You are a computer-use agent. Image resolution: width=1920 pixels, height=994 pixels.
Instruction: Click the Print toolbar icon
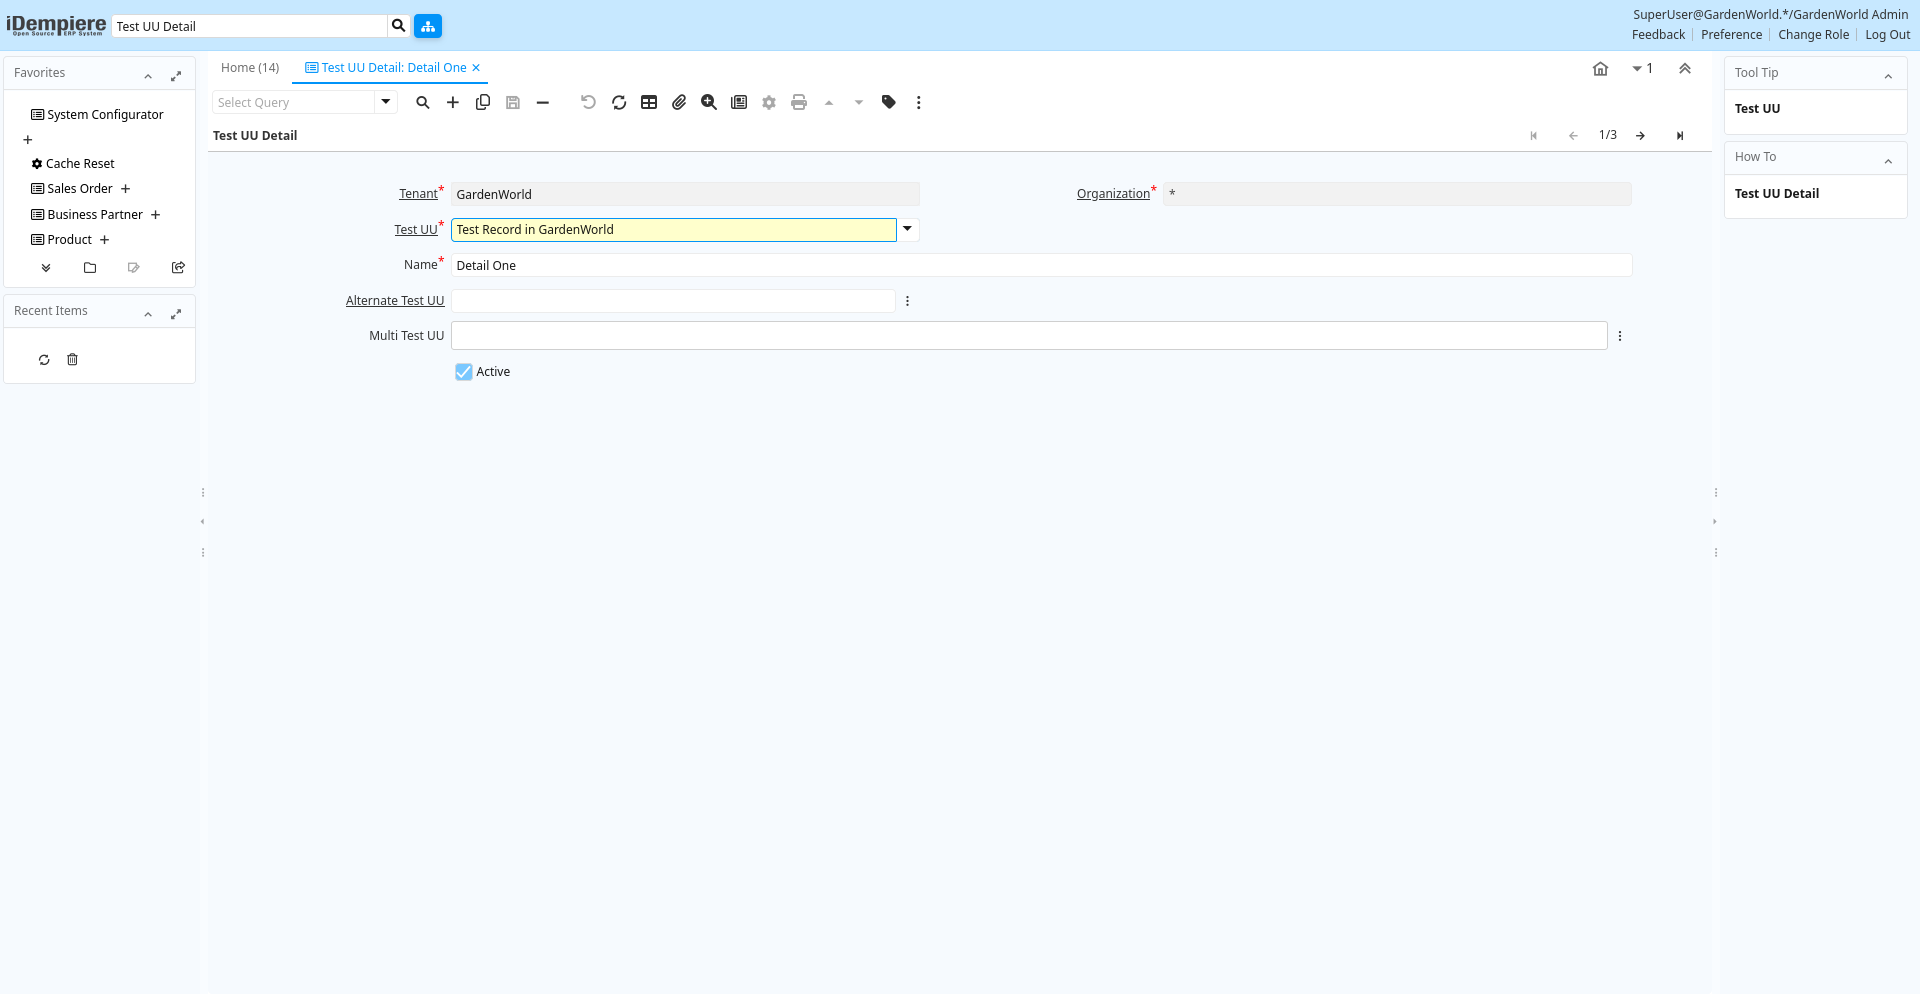(799, 102)
